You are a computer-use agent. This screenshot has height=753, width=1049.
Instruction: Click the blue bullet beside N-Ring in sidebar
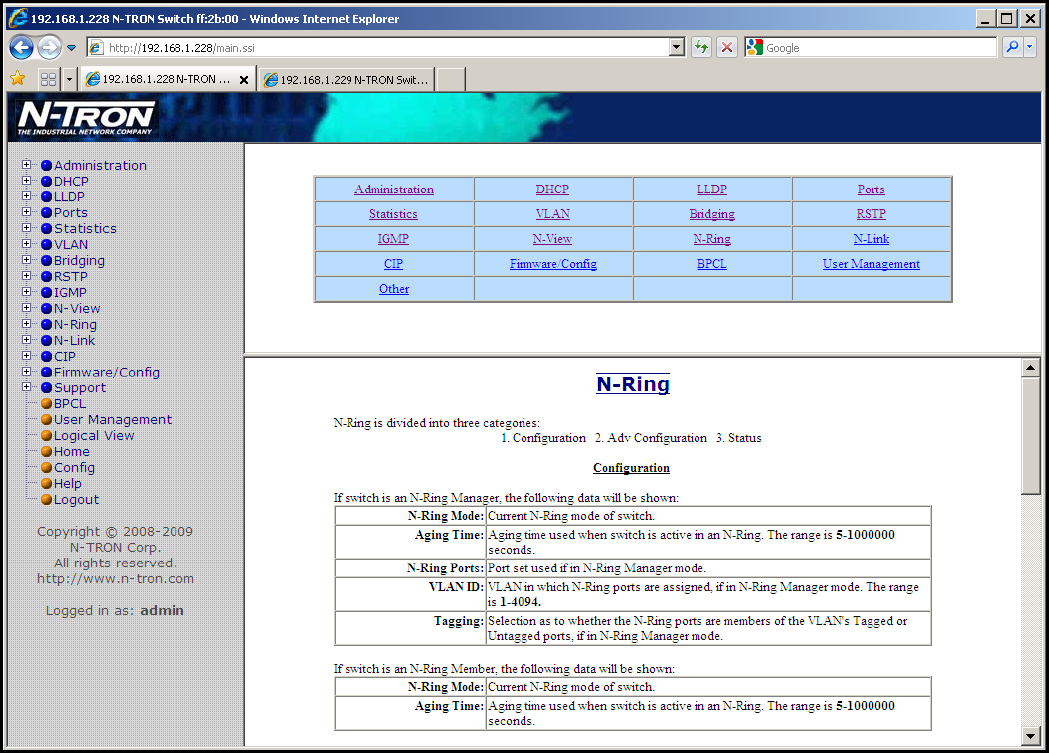pyautogui.click(x=46, y=325)
